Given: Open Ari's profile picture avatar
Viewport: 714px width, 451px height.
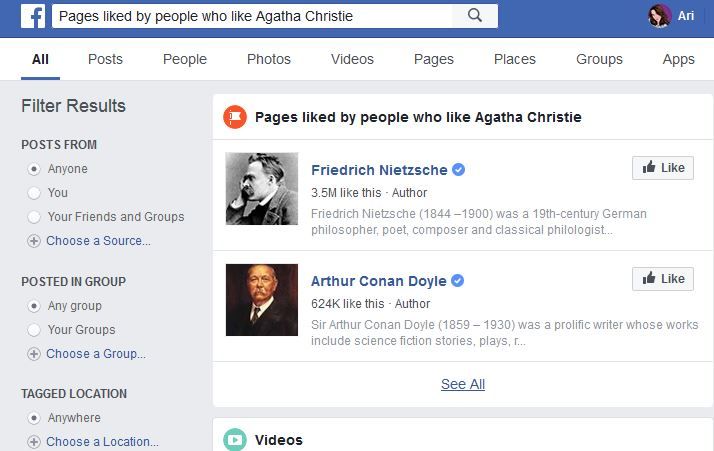Looking at the screenshot, I should [659, 16].
